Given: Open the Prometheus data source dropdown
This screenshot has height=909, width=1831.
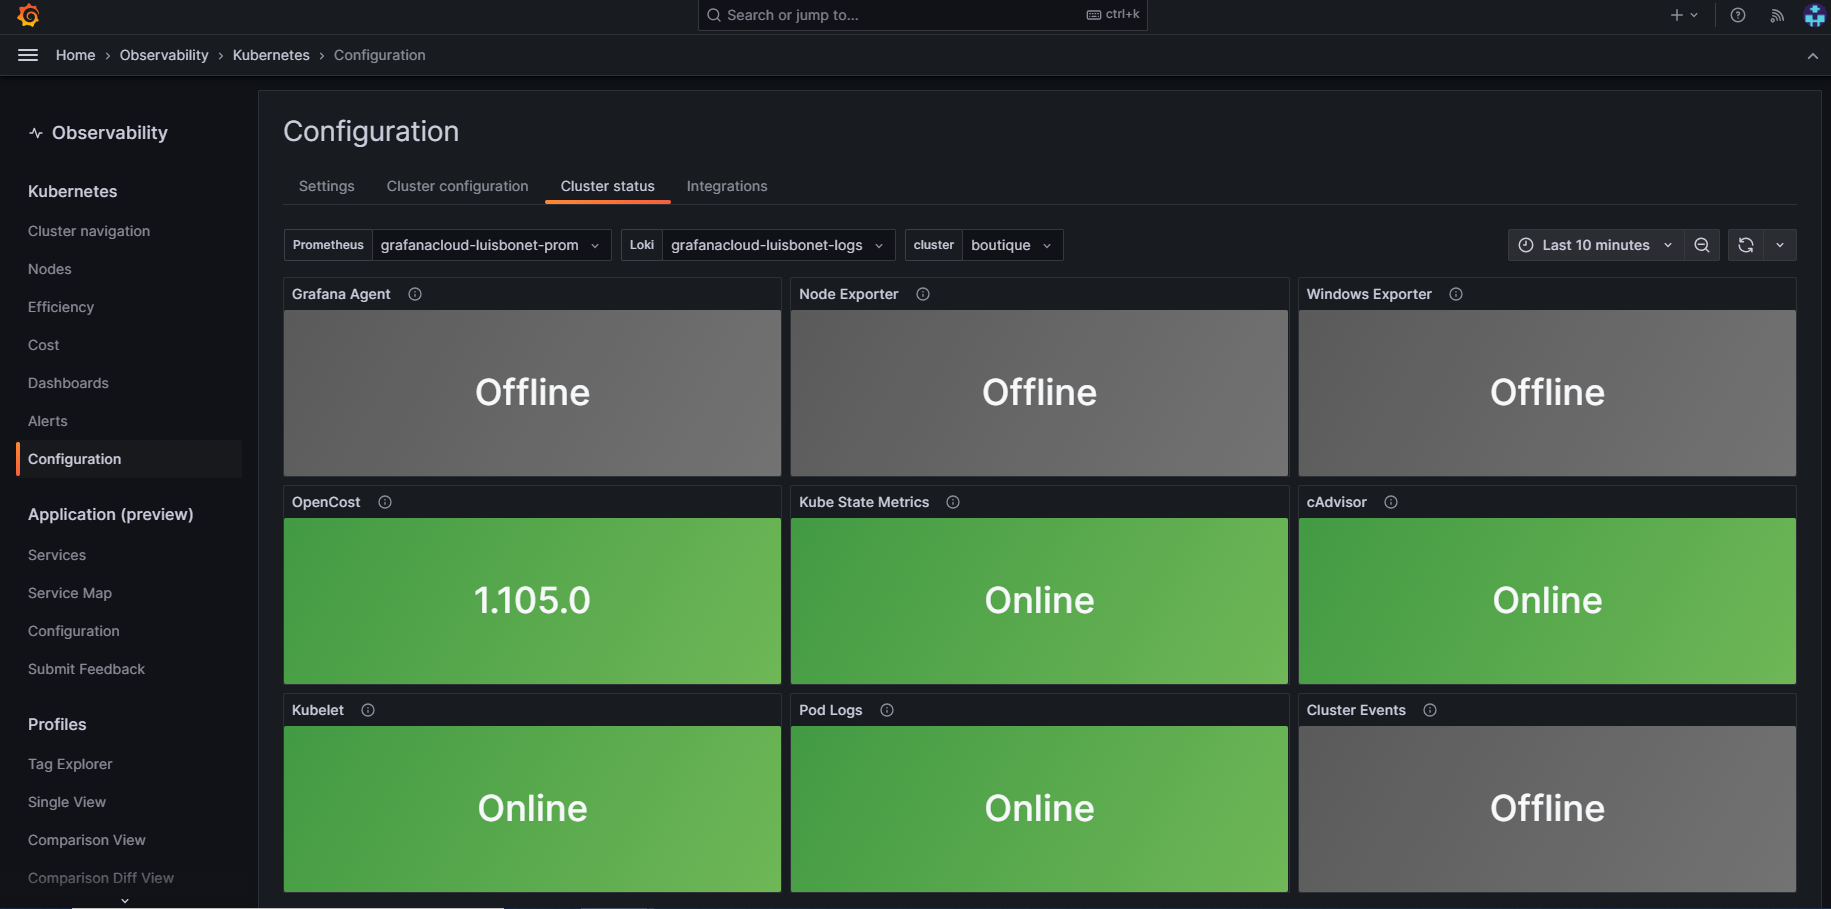Looking at the screenshot, I should pos(491,245).
